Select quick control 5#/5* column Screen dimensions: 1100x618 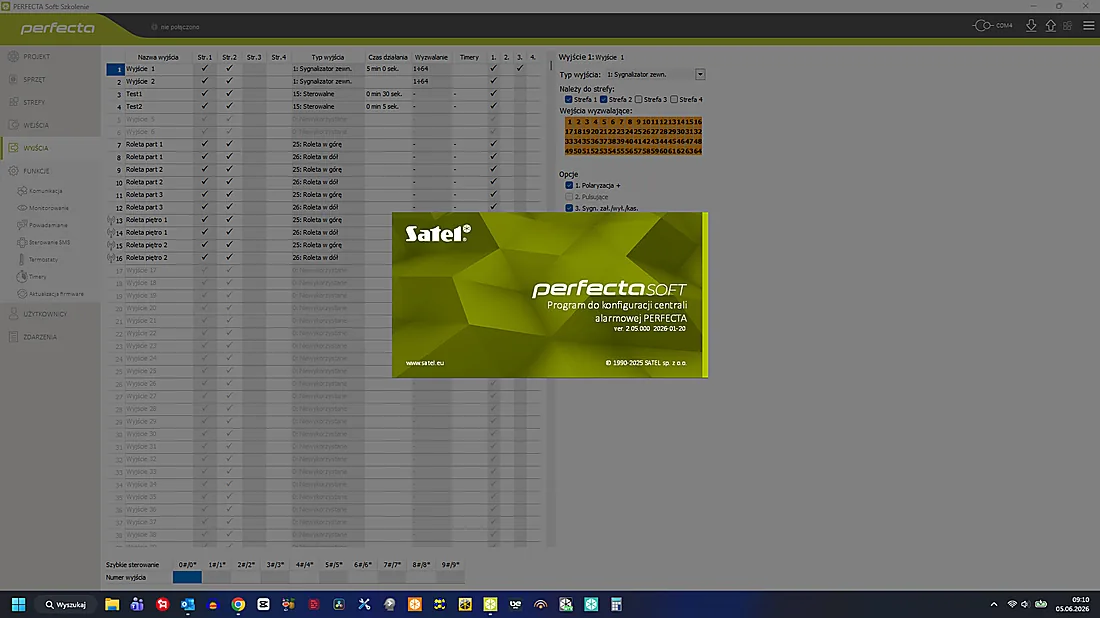[333, 565]
